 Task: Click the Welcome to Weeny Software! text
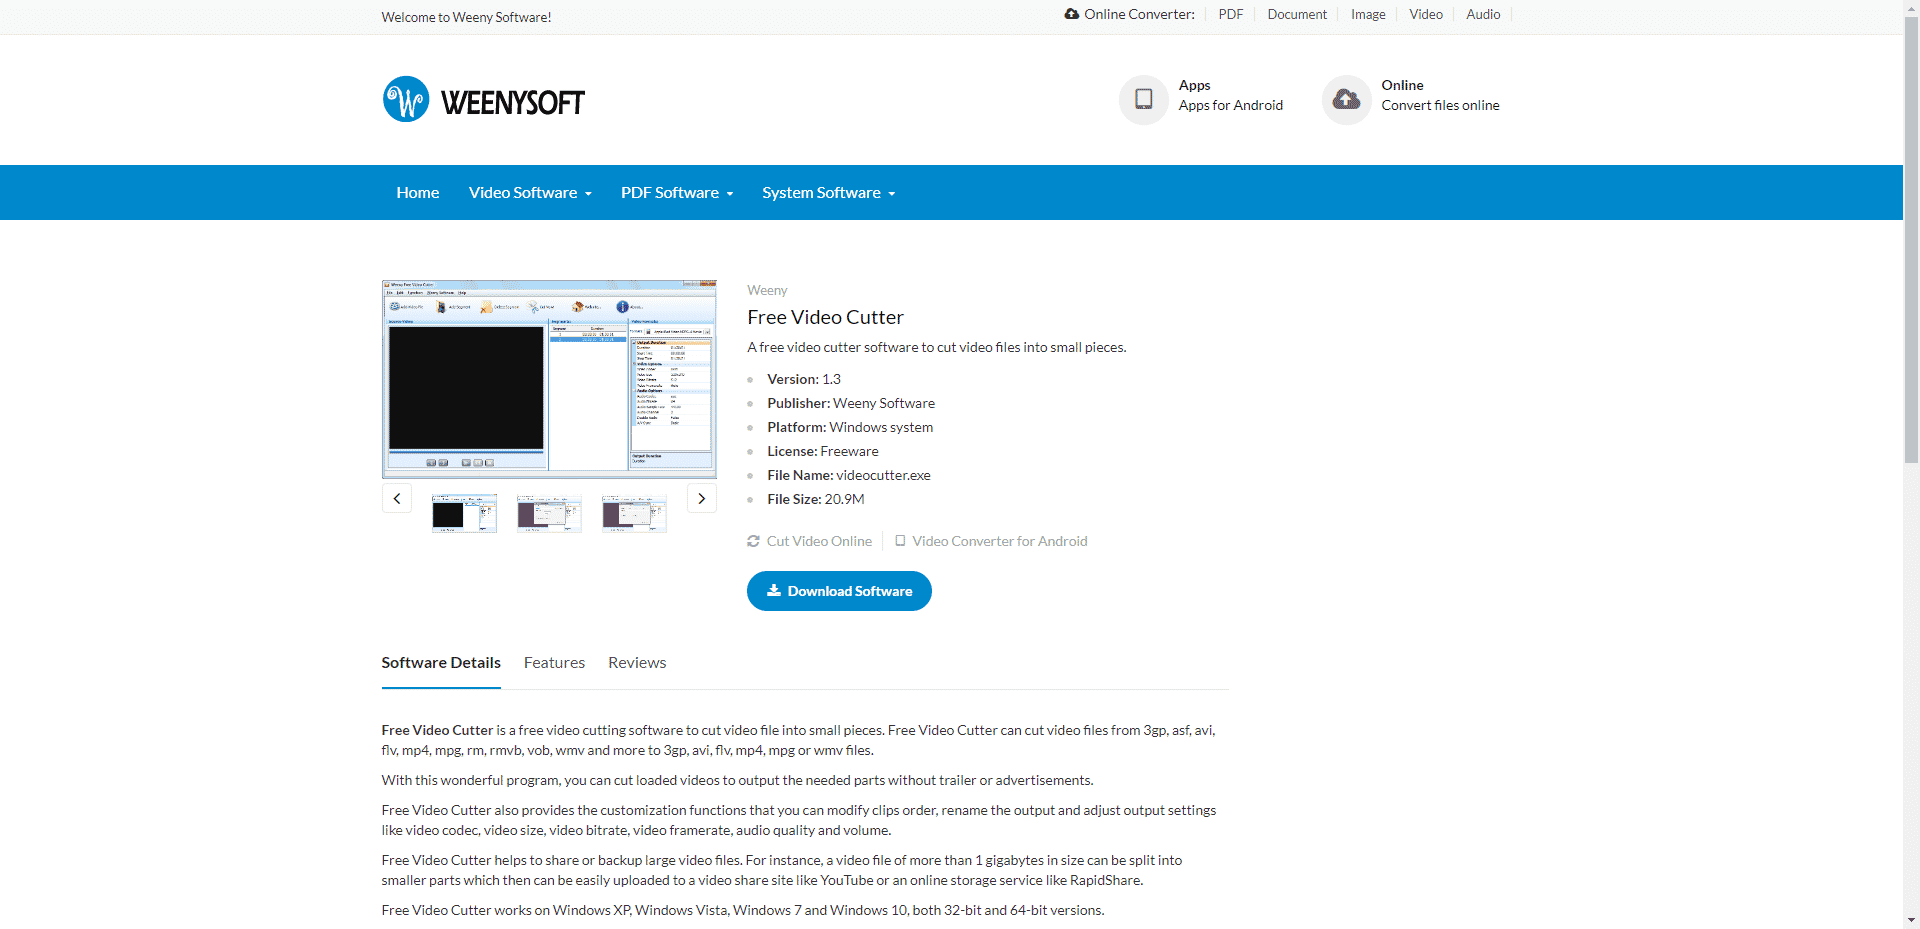click(466, 17)
